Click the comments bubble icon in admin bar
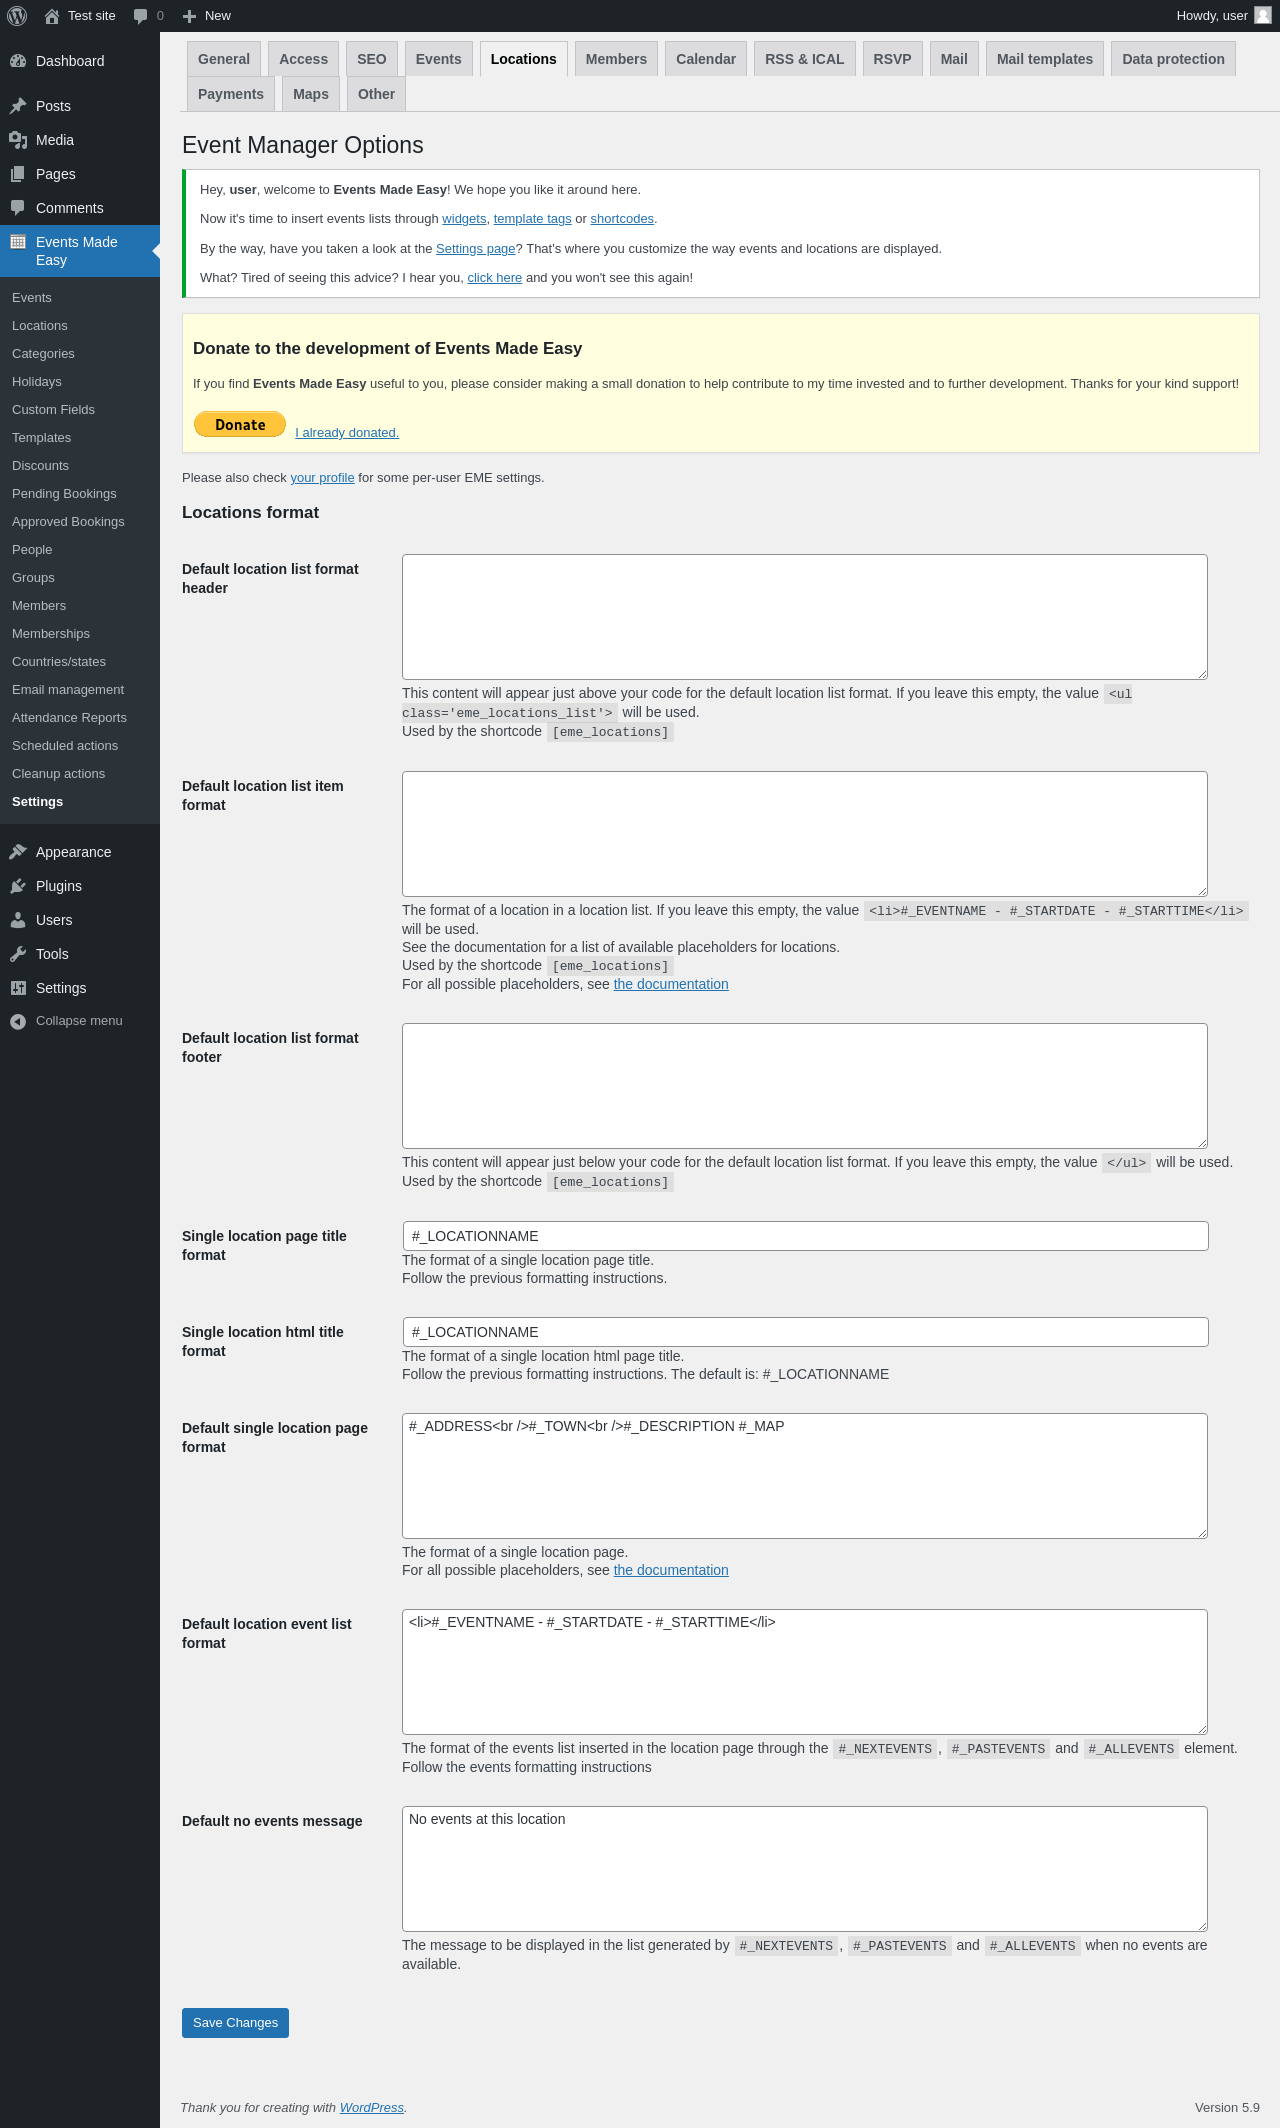1280x2128 pixels. pos(141,16)
